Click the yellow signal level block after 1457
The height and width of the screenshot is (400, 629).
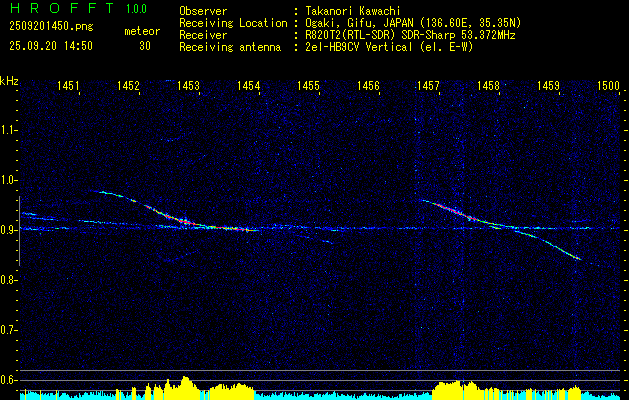(455, 389)
